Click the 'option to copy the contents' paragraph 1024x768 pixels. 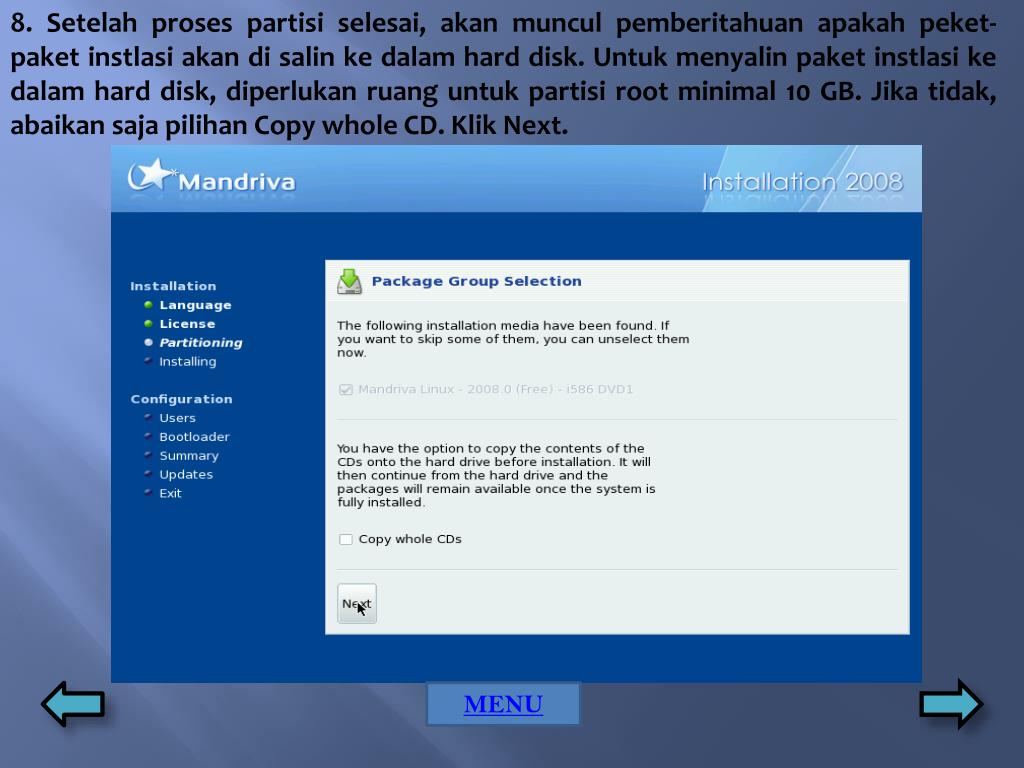click(x=496, y=475)
